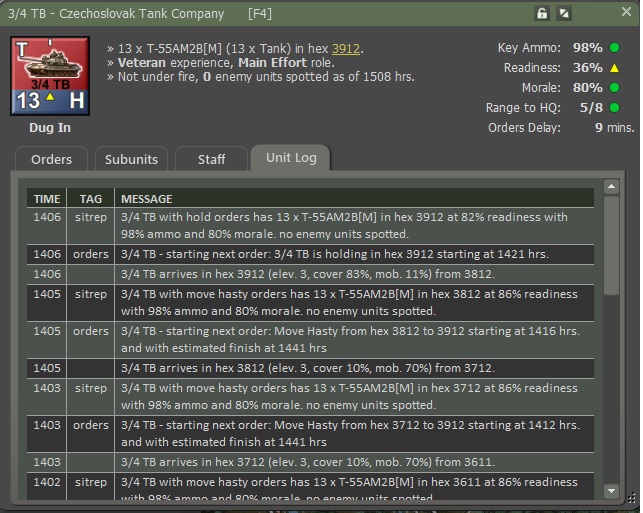The height and width of the screenshot is (513, 643).
Task: Click the 'Dug In' status label
Action: 50,128
